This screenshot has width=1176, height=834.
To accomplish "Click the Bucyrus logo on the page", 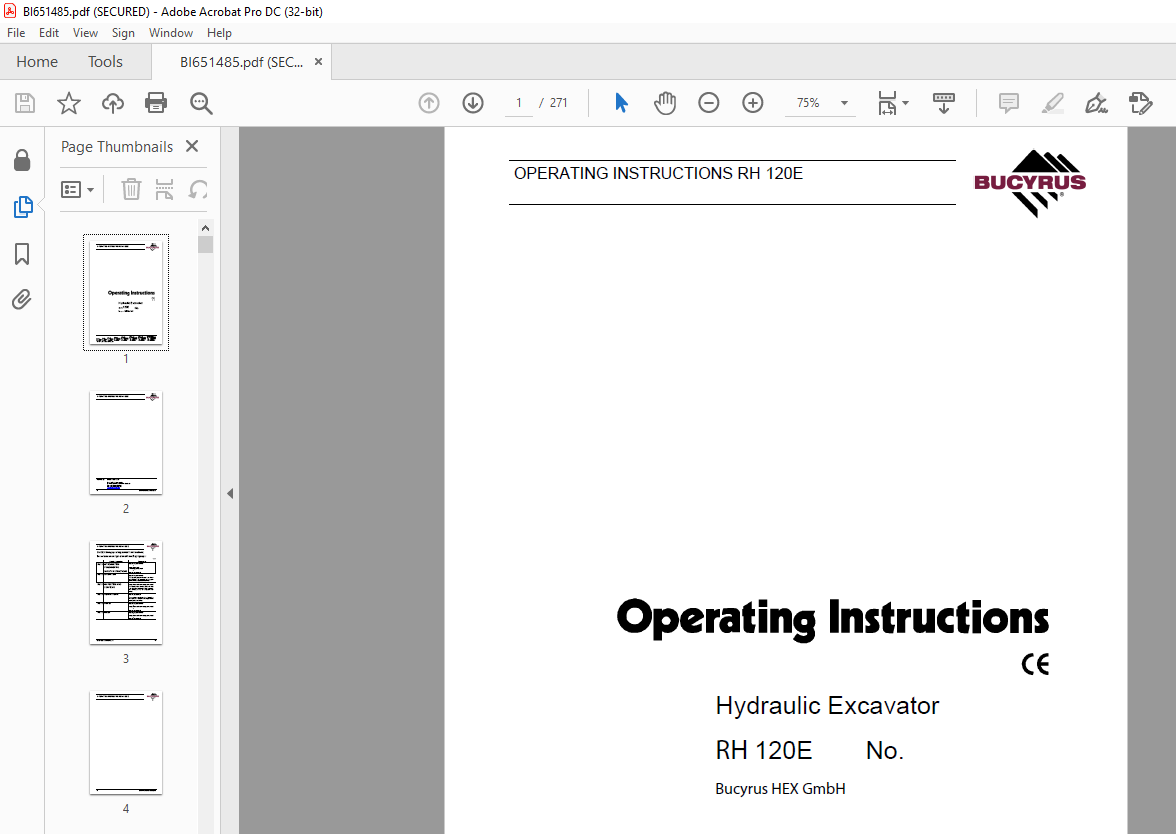I will click(1030, 183).
